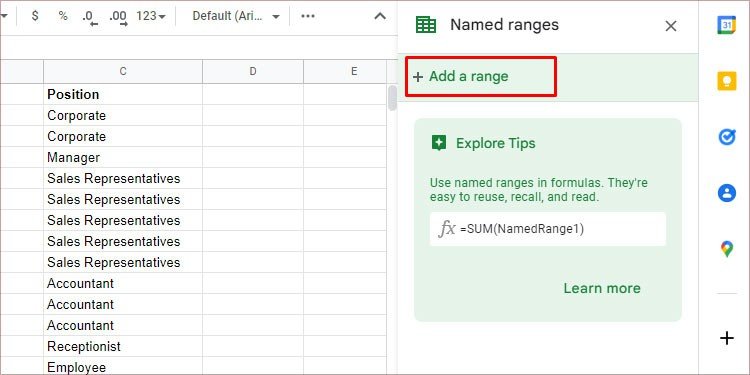Open Google Tasks side panel icon
This screenshot has height=375, width=750.
[726, 137]
